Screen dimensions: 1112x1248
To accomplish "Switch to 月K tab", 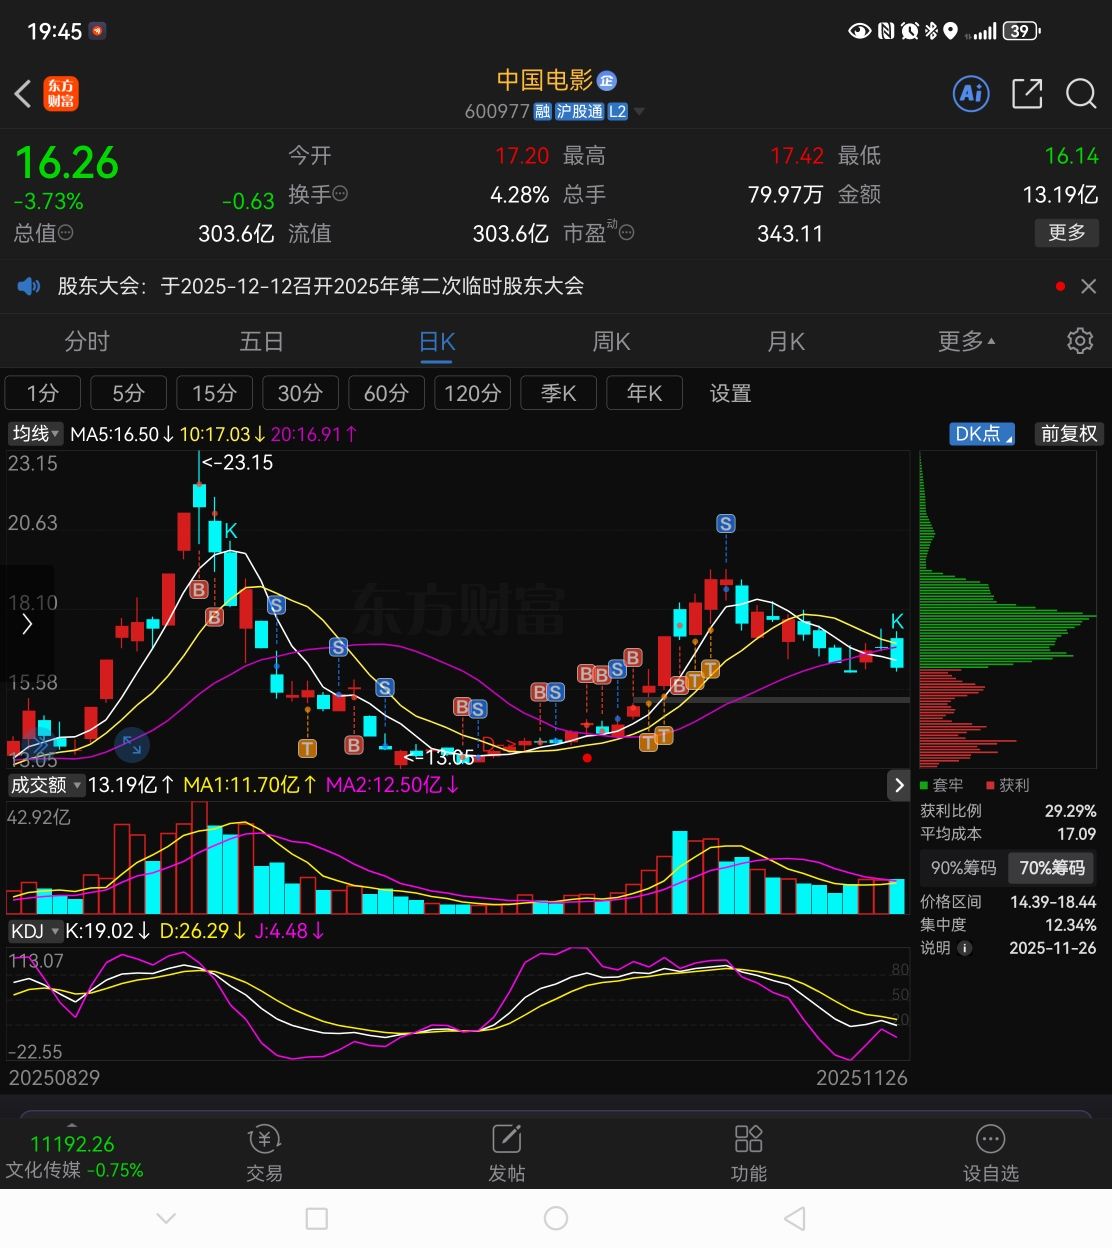I will tap(786, 341).
